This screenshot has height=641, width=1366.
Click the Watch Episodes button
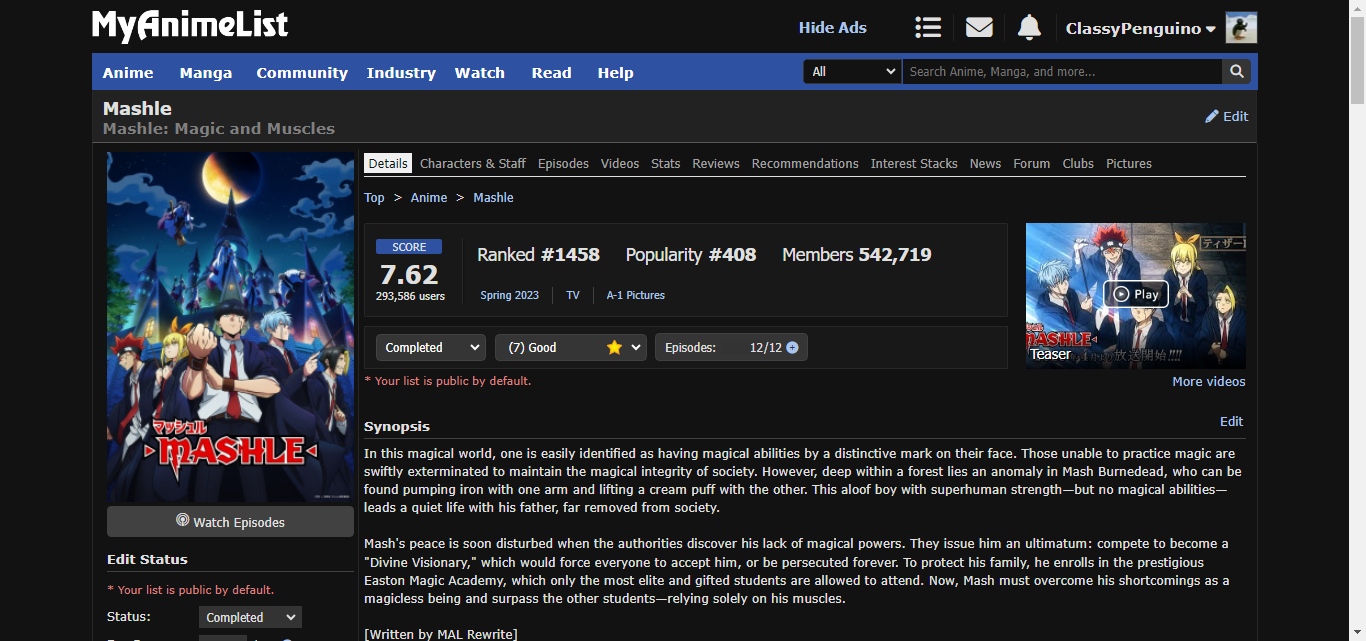point(230,522)
